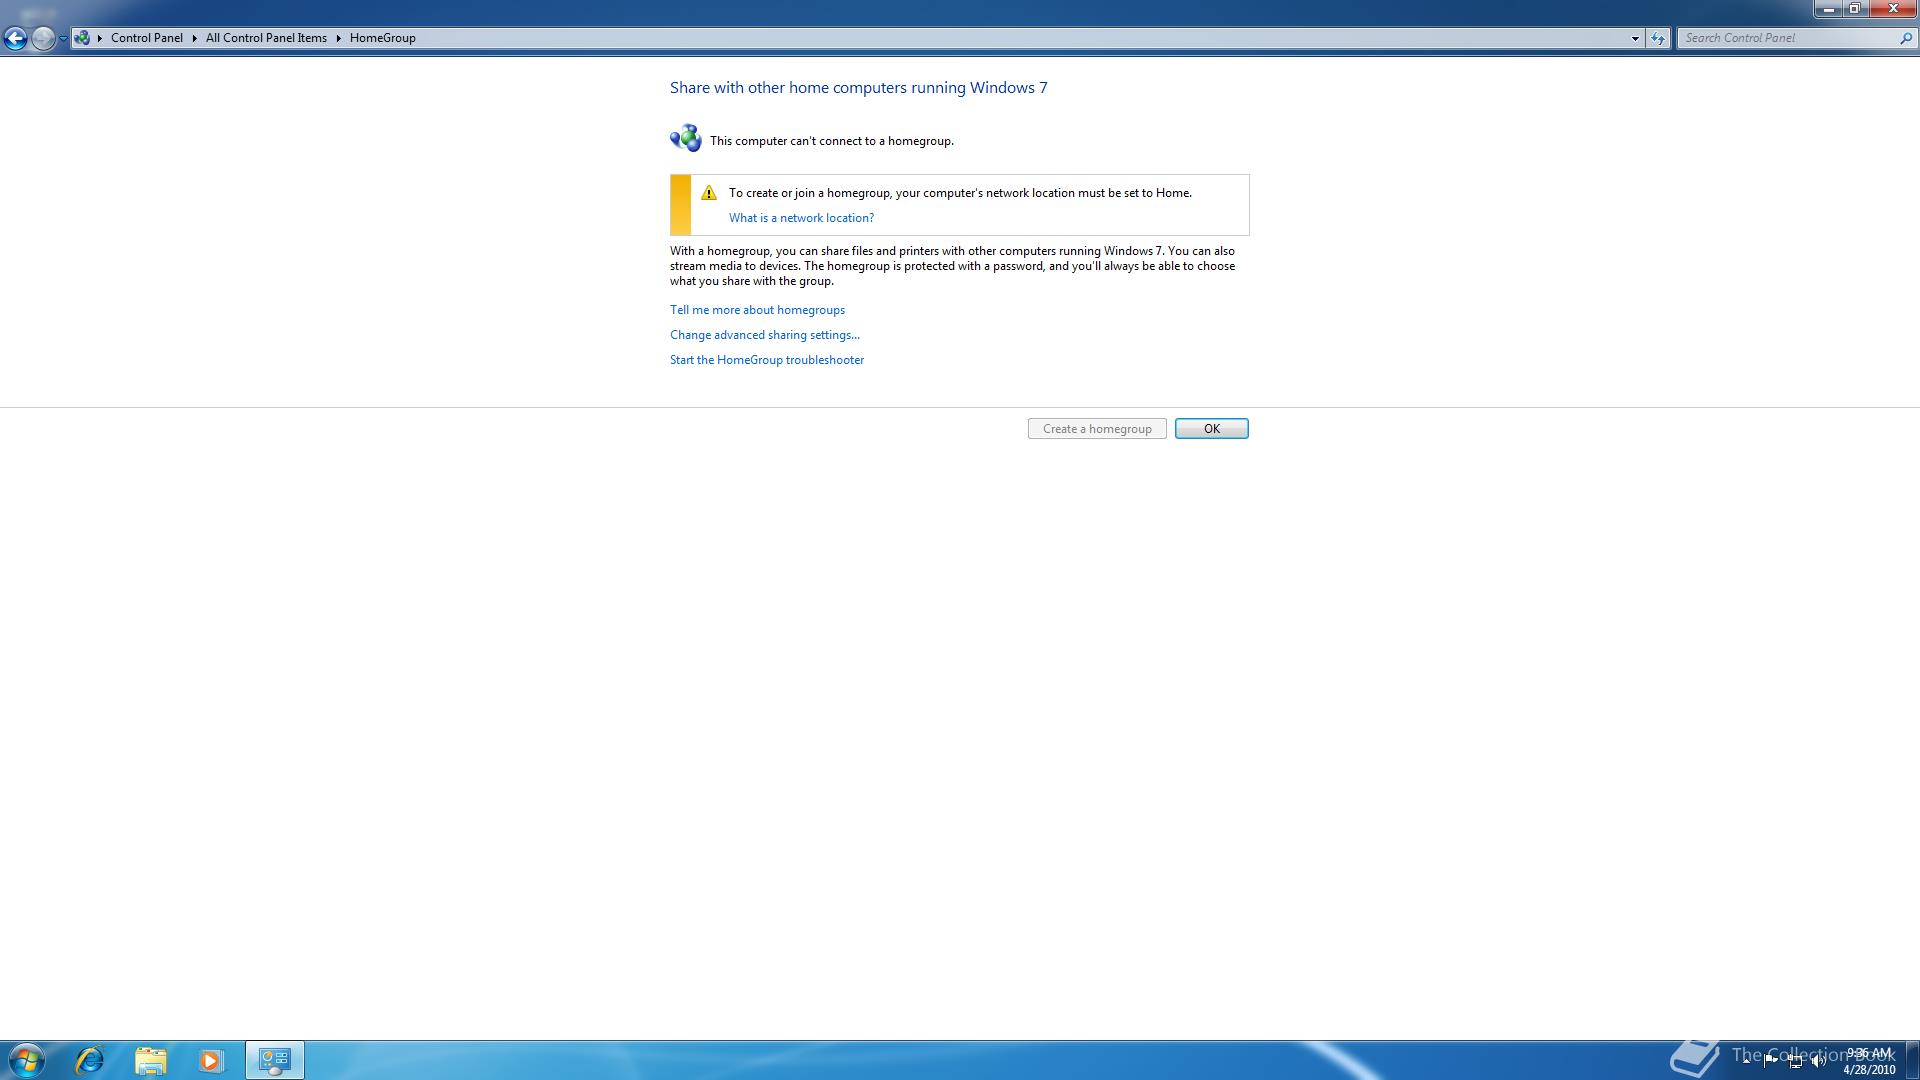Click the HomeGroup icon in address bar
The height and width of the screenshot is (1080, 1920).
coord(82,38)
